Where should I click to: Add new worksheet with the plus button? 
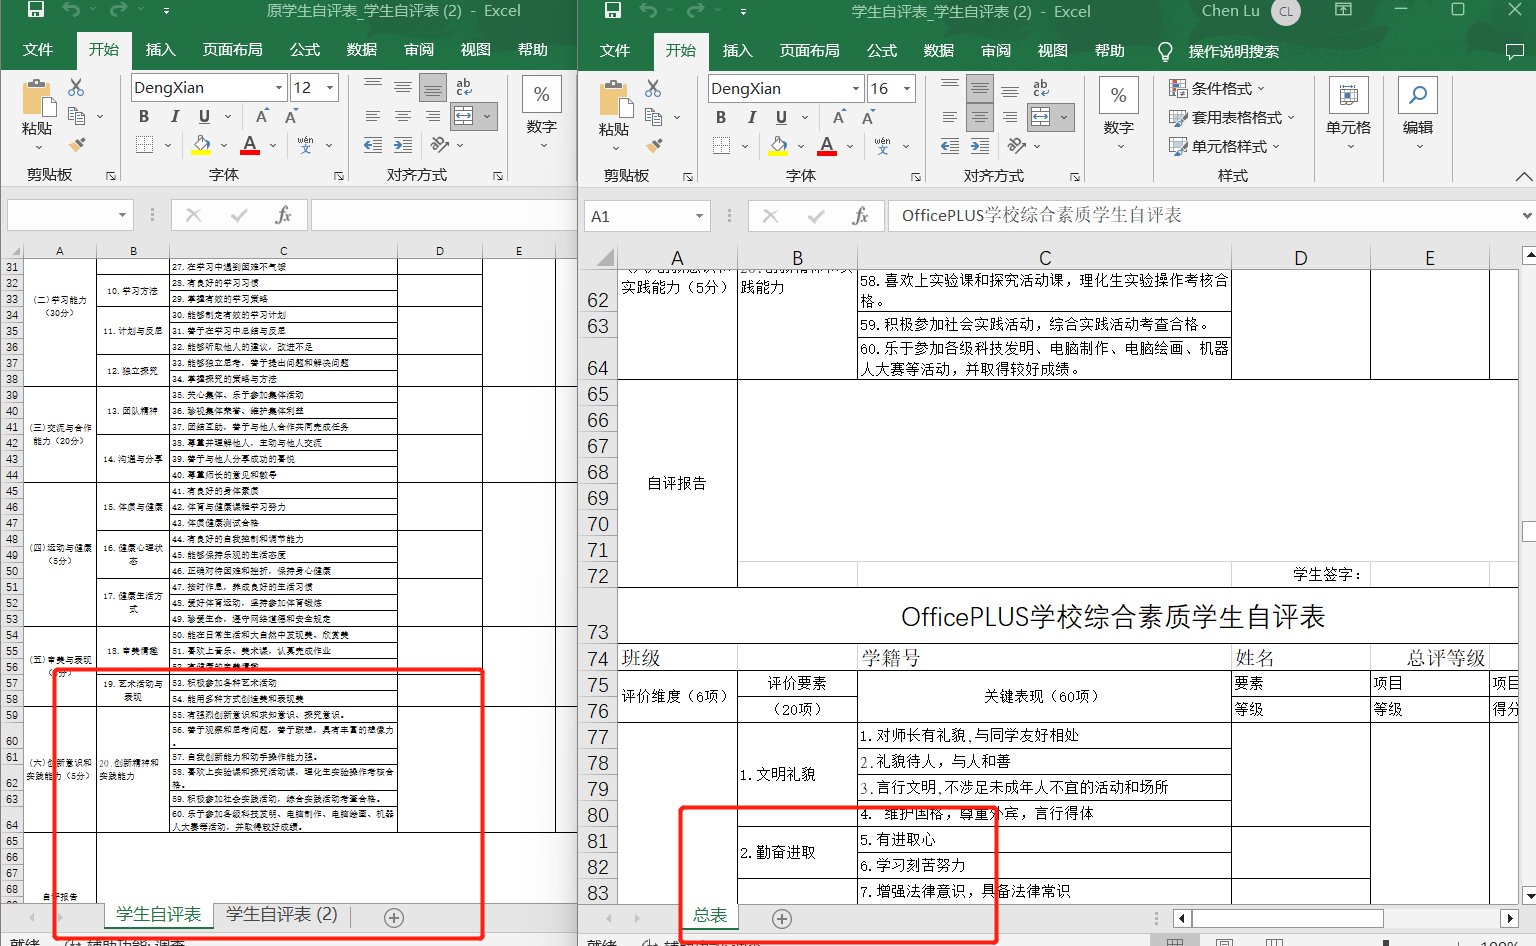click(781, 918)
